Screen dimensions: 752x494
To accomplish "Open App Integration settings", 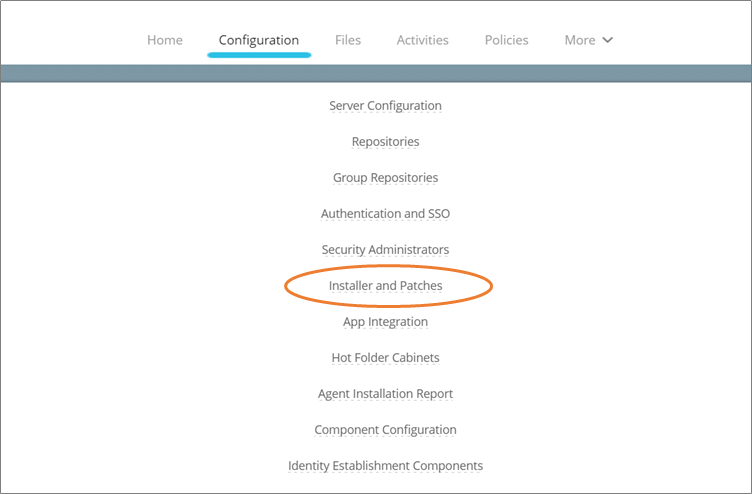I will click(385, 322).
